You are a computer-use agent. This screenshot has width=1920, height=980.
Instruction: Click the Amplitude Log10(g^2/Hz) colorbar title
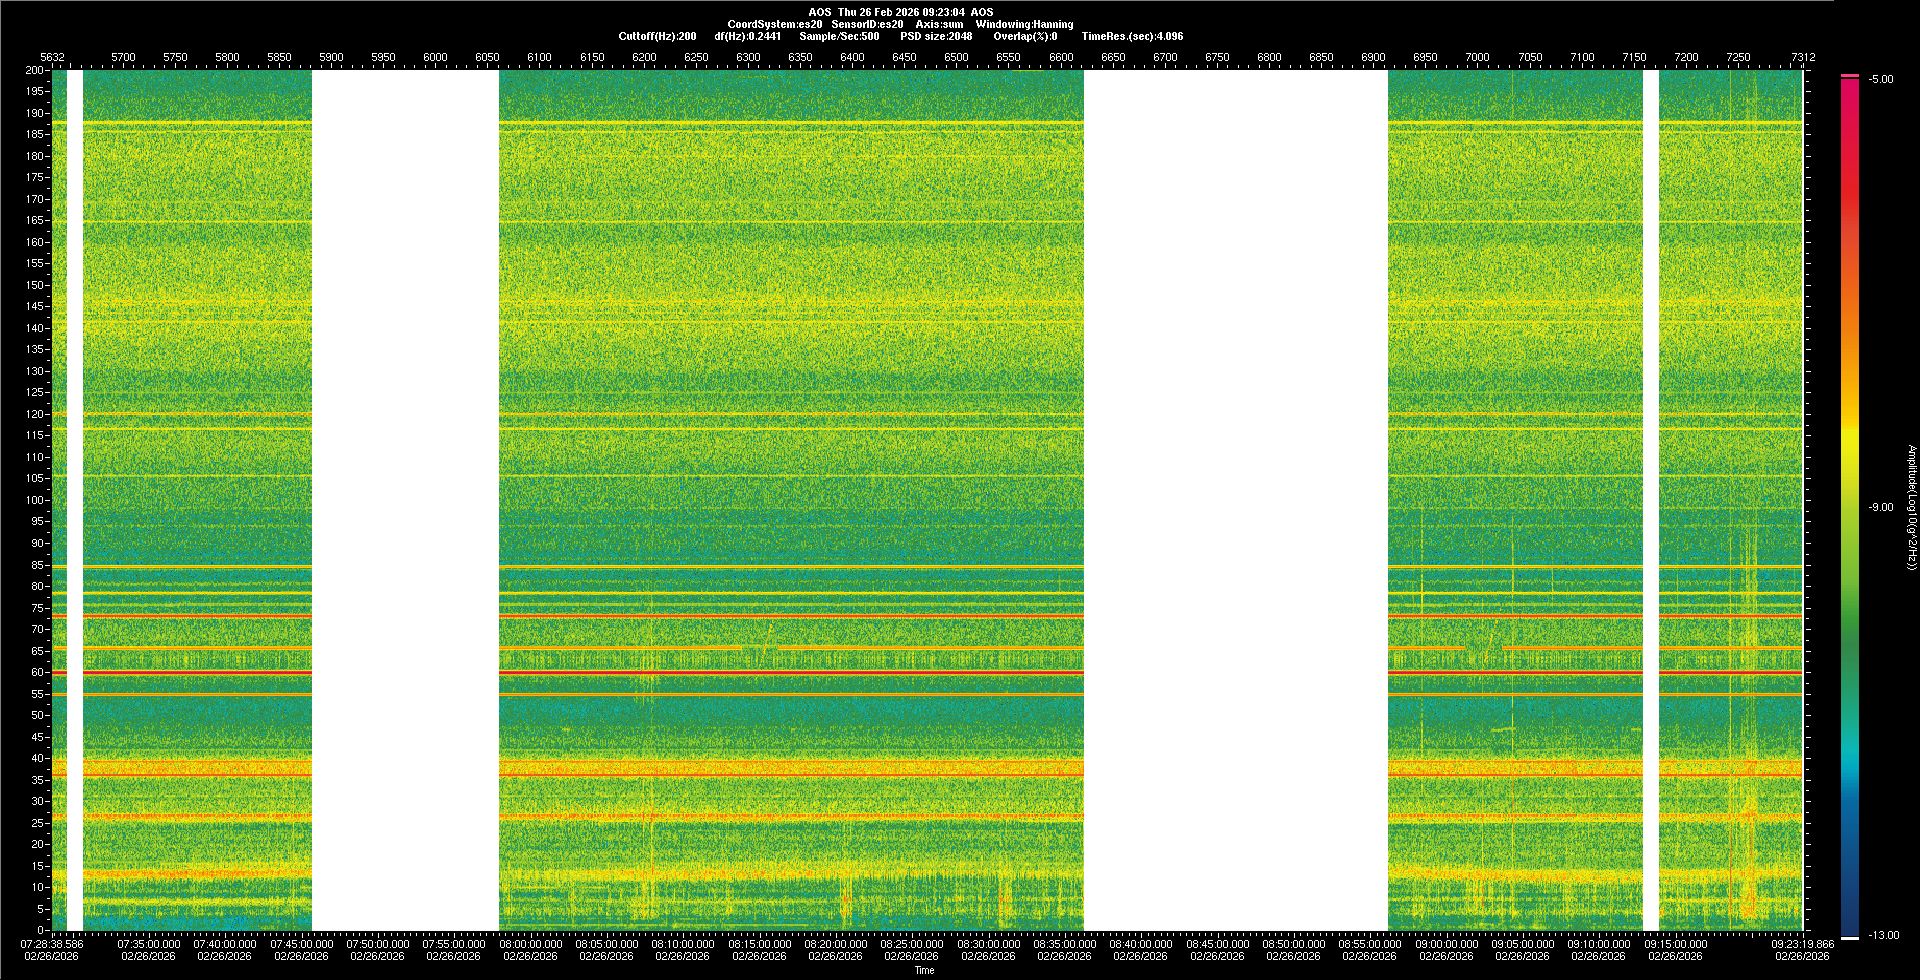(x=1911, y=508)
